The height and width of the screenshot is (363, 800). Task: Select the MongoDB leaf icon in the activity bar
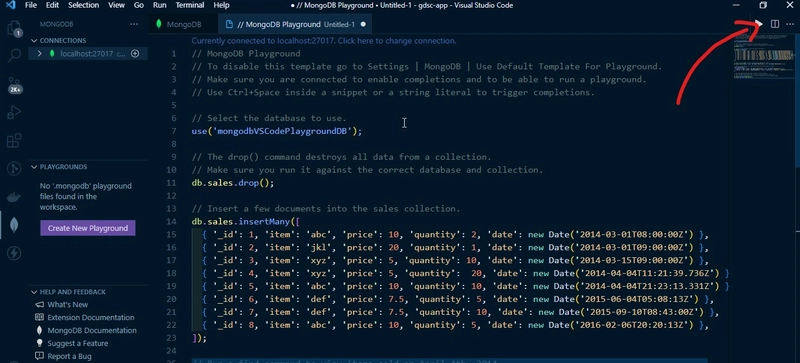14,225
